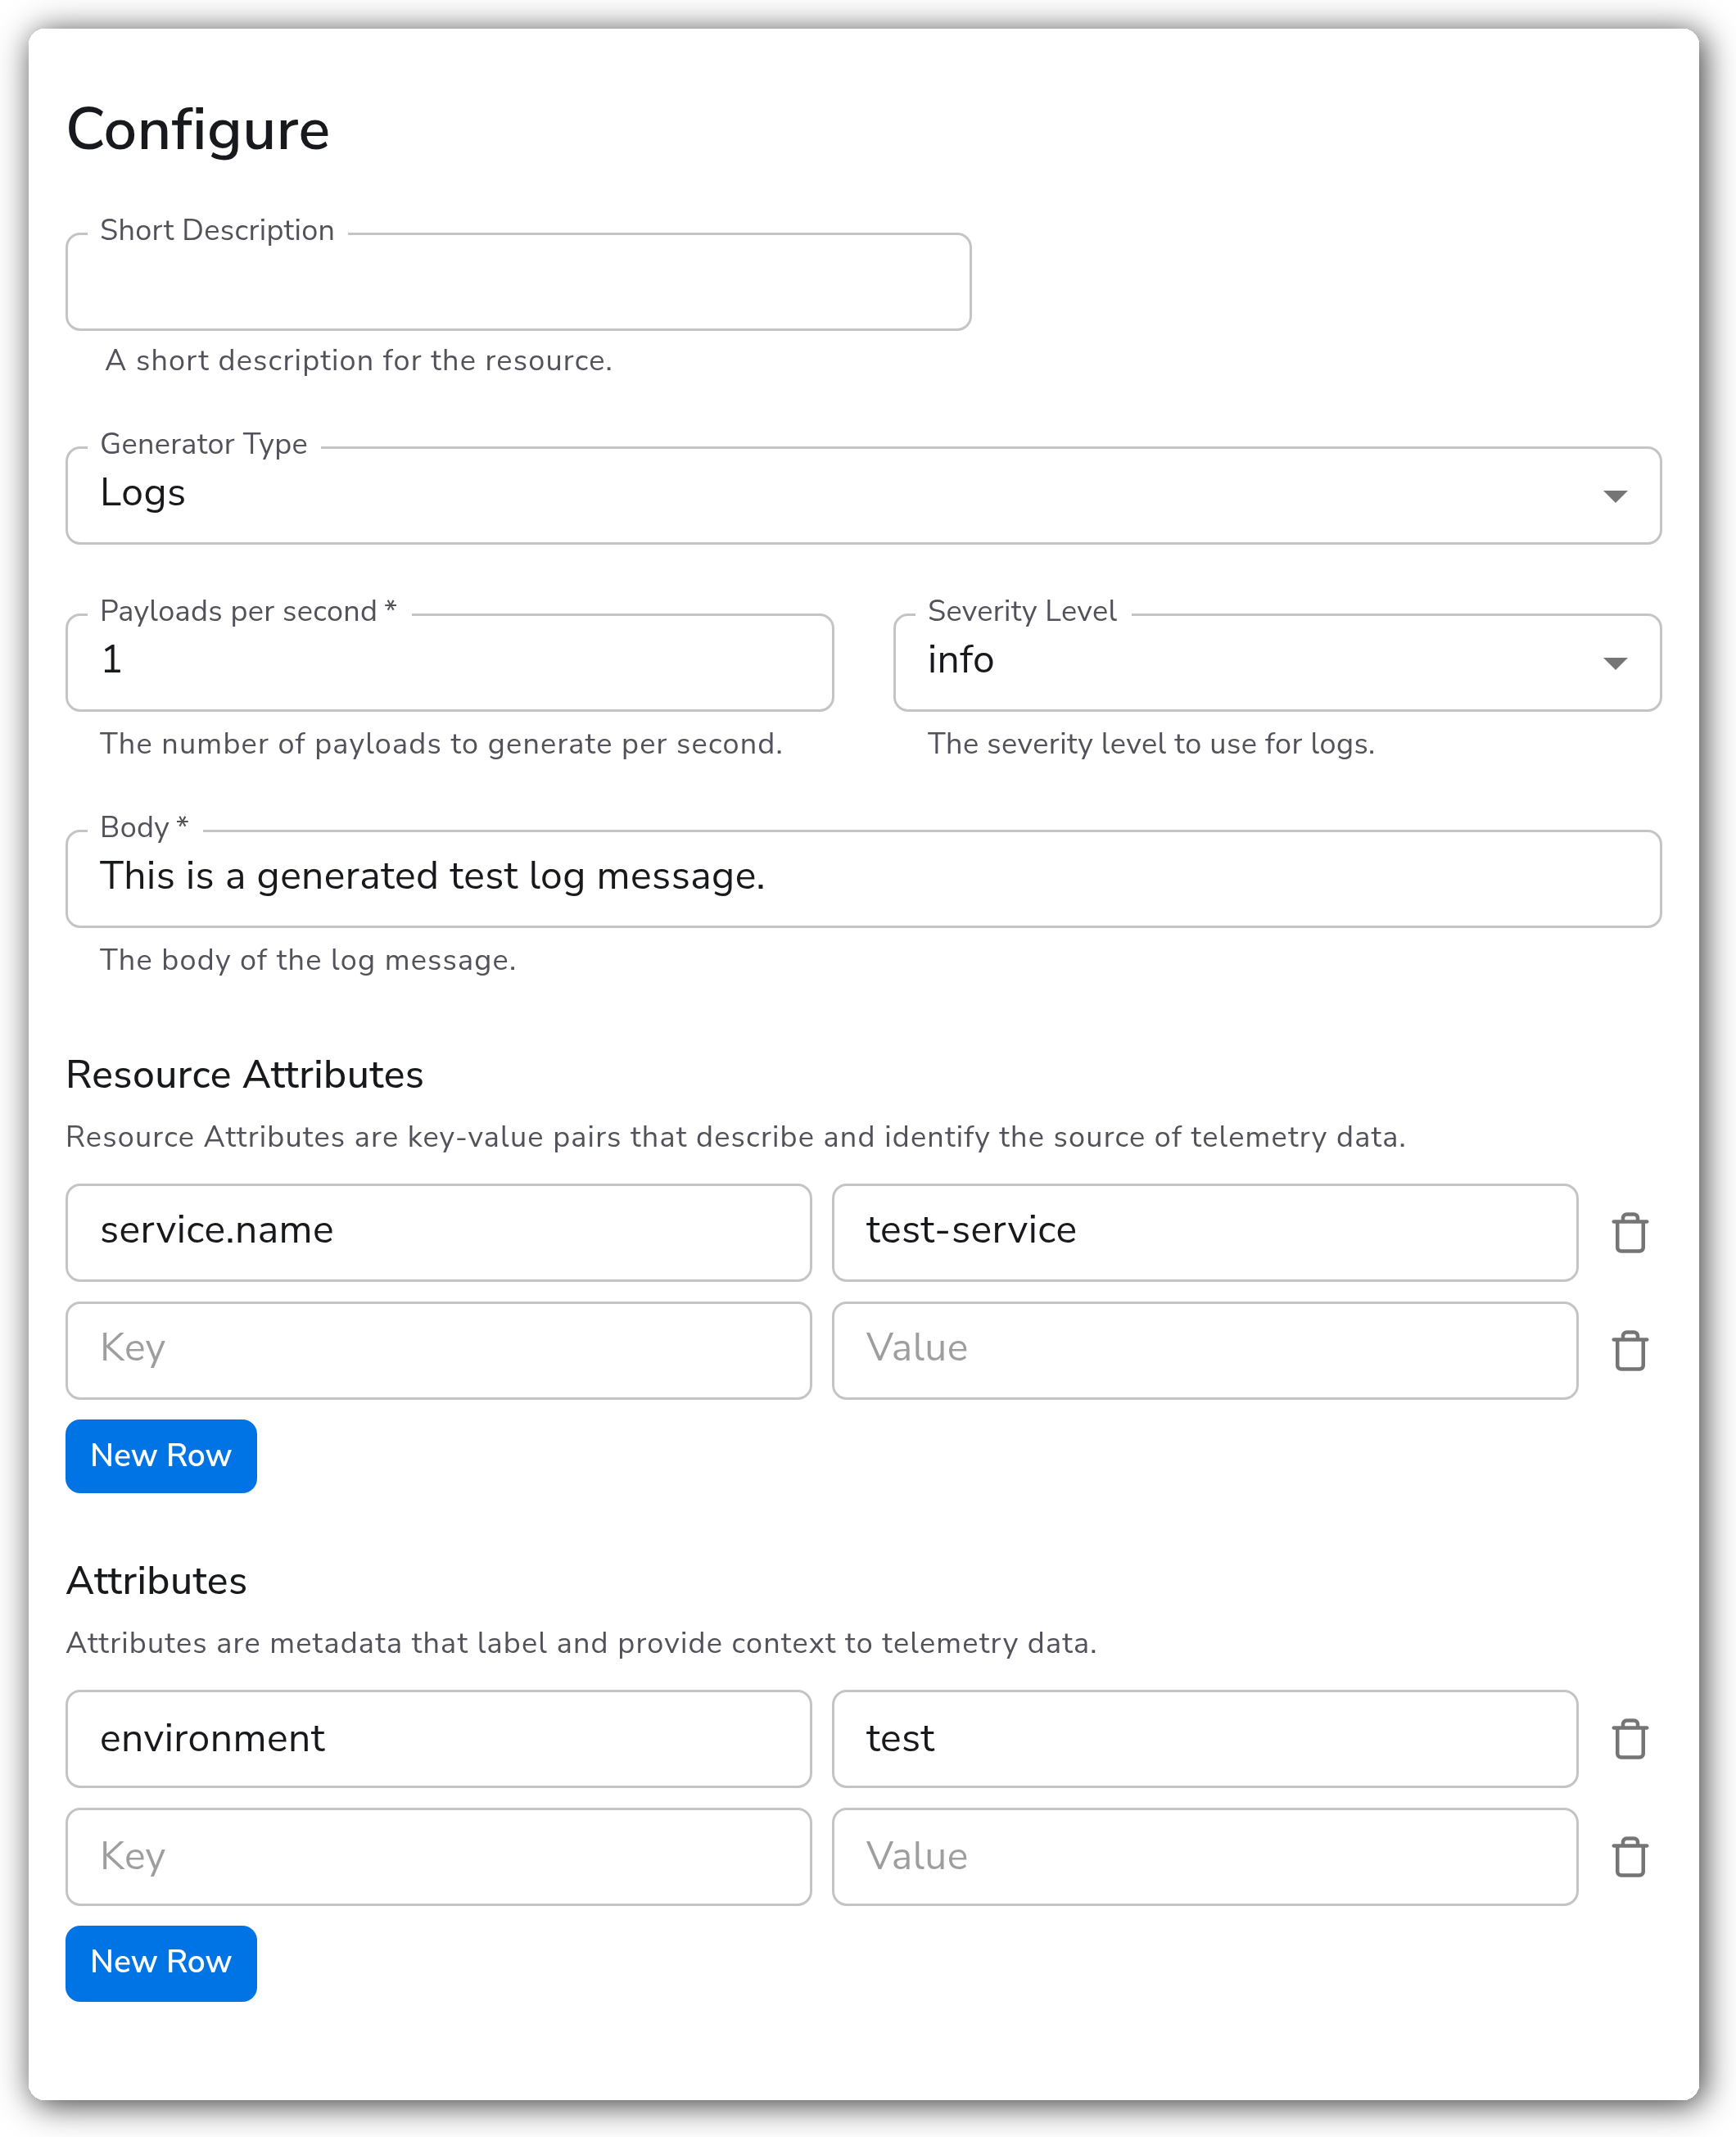Delete the environment attribute row

[1629, 1738]
